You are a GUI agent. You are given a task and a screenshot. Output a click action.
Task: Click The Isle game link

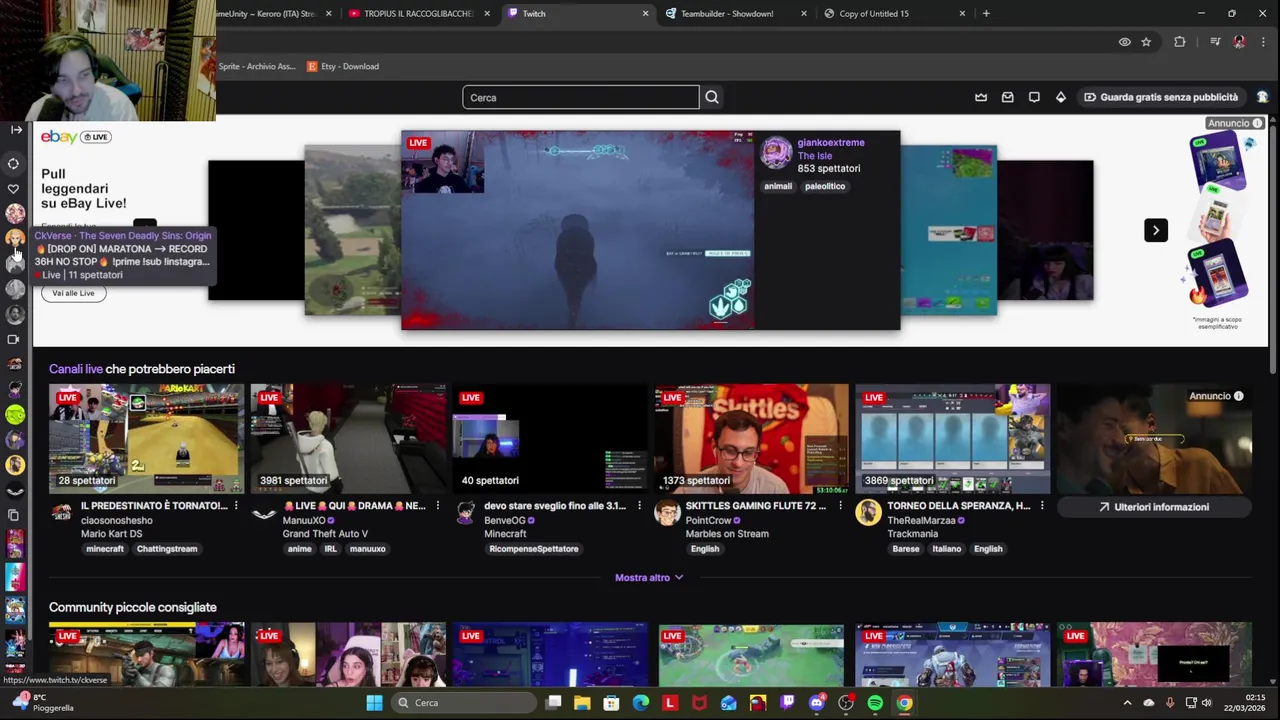(x=814, y=156)
